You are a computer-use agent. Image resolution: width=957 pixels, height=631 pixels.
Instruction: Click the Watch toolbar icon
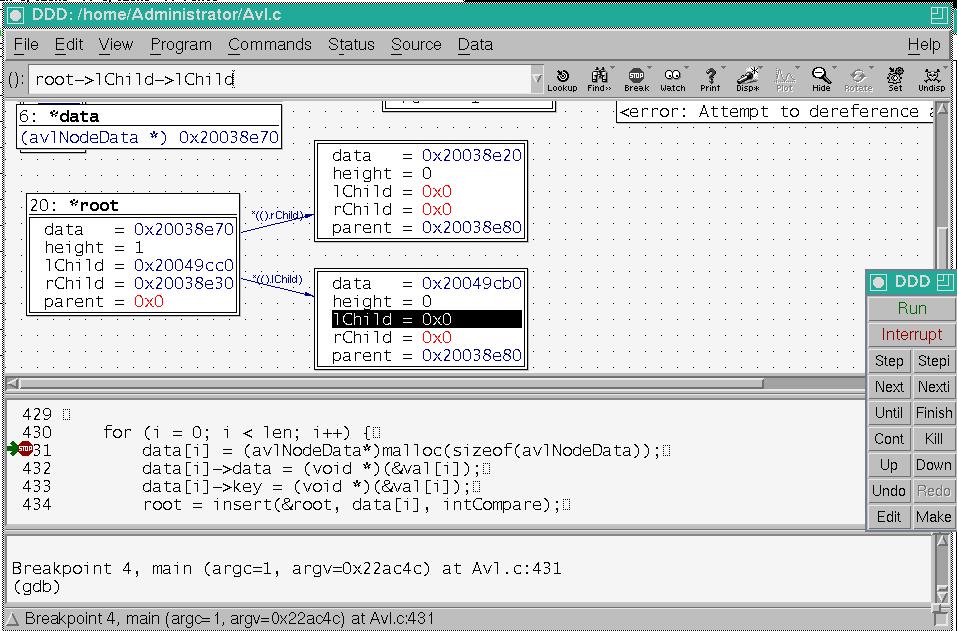click(x=673, y=79)
